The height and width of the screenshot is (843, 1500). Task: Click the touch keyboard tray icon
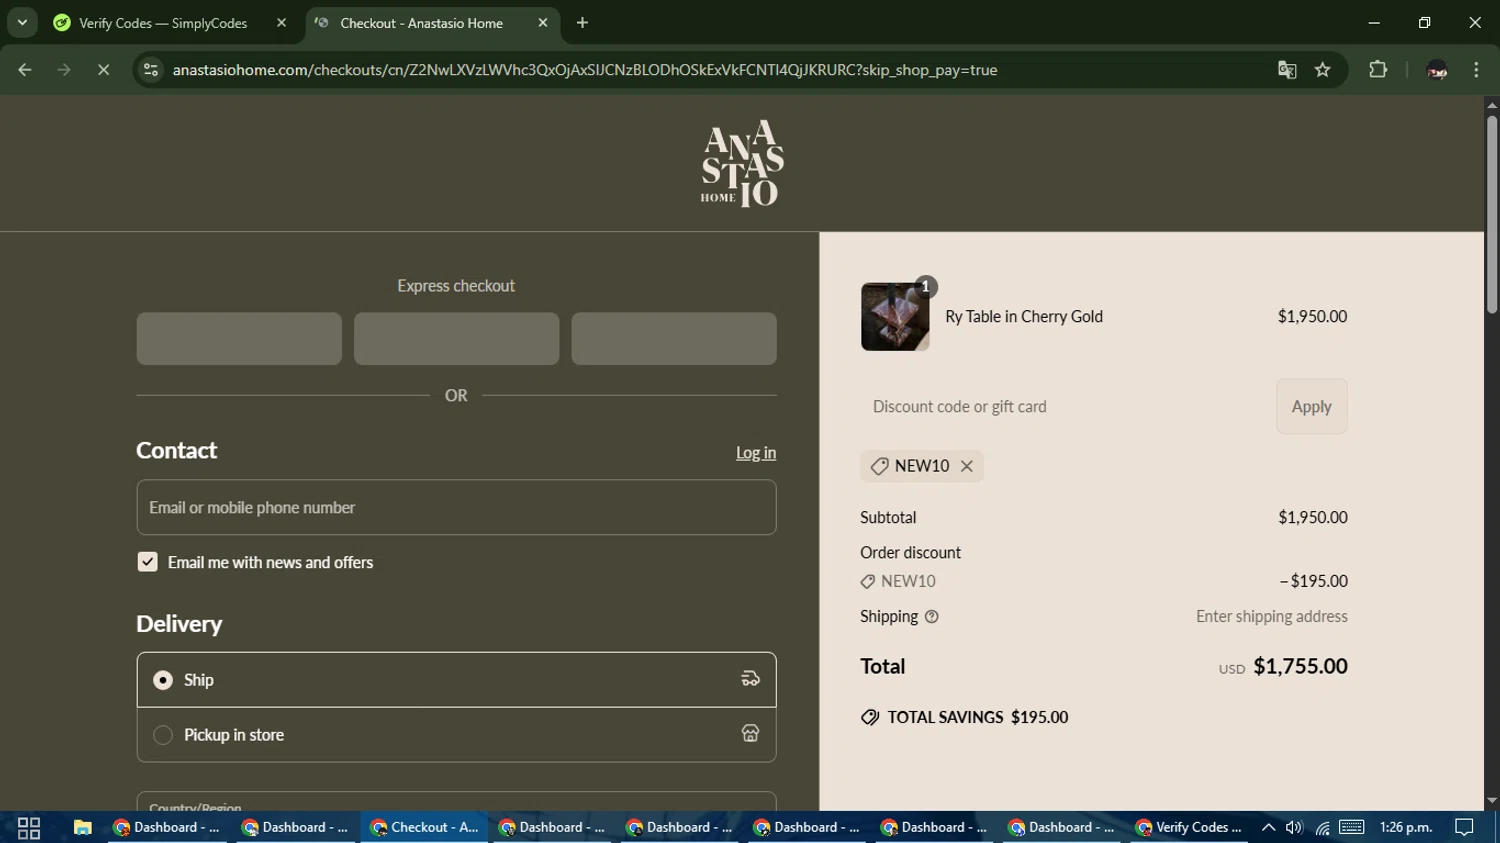1352,827
